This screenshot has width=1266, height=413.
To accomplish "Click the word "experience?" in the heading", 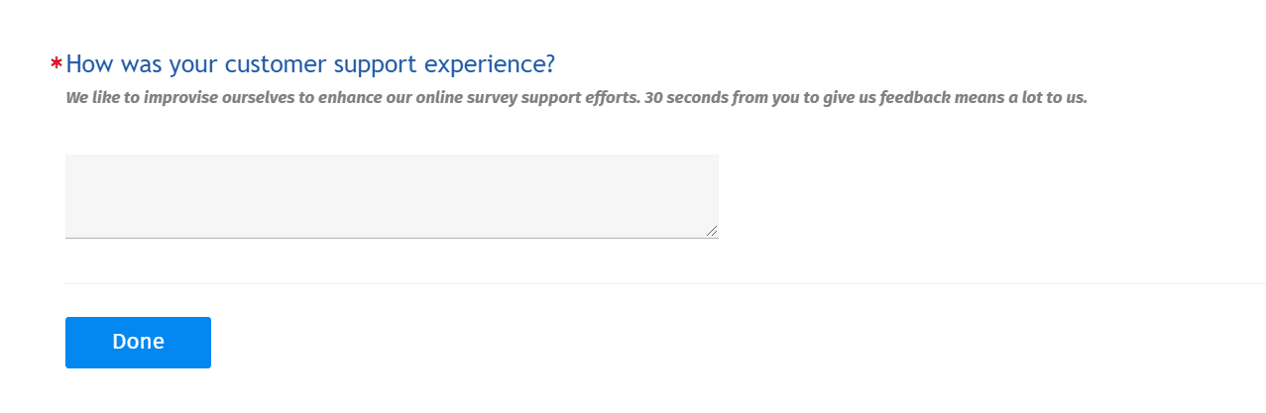I will pos(489,65).
